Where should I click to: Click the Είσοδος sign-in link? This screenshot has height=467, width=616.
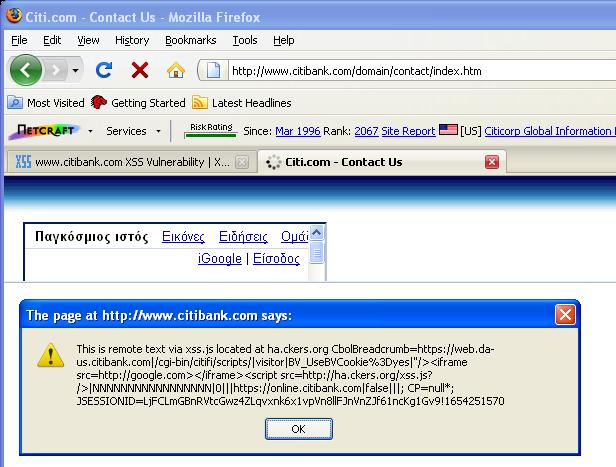tap(276, 258)
